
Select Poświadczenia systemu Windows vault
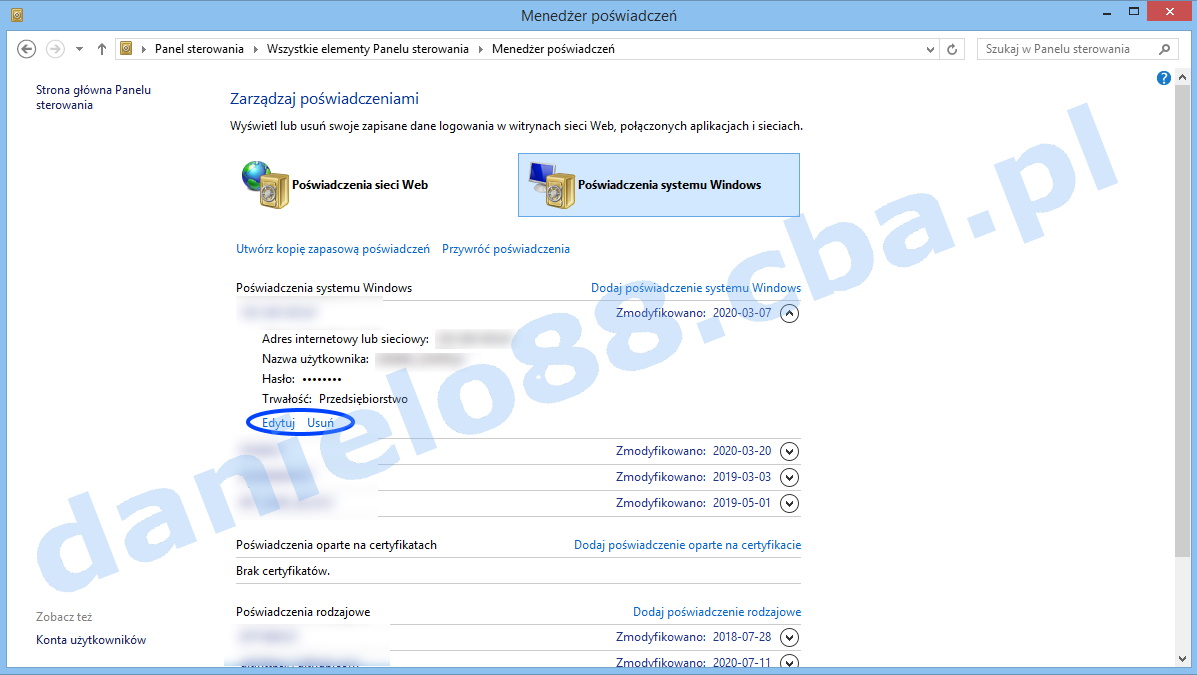tap(658, 185)
